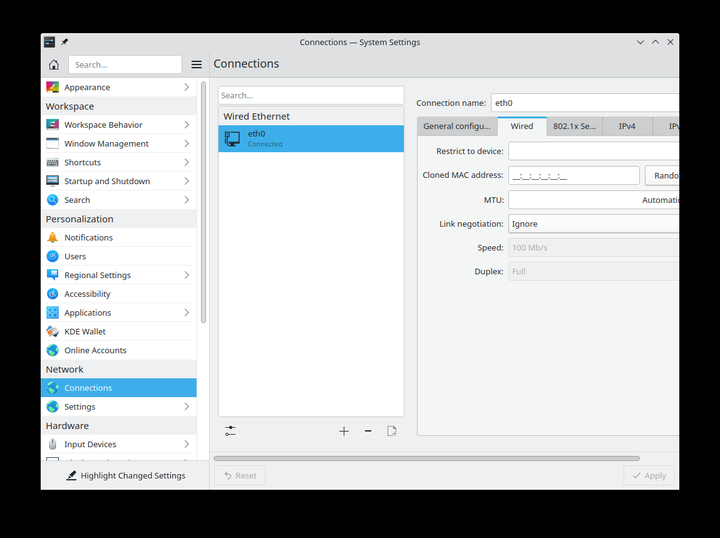The image size is (720, 538).
Task: Open the KDE Wallet icon
Action: [52, 331]
